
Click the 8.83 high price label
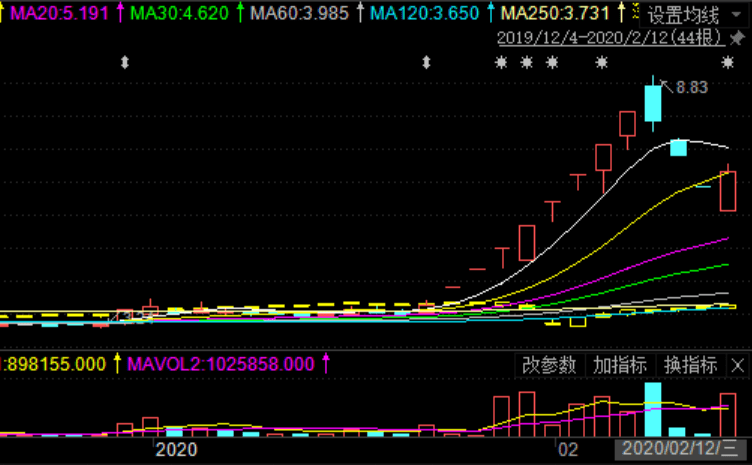coord(692,87)
